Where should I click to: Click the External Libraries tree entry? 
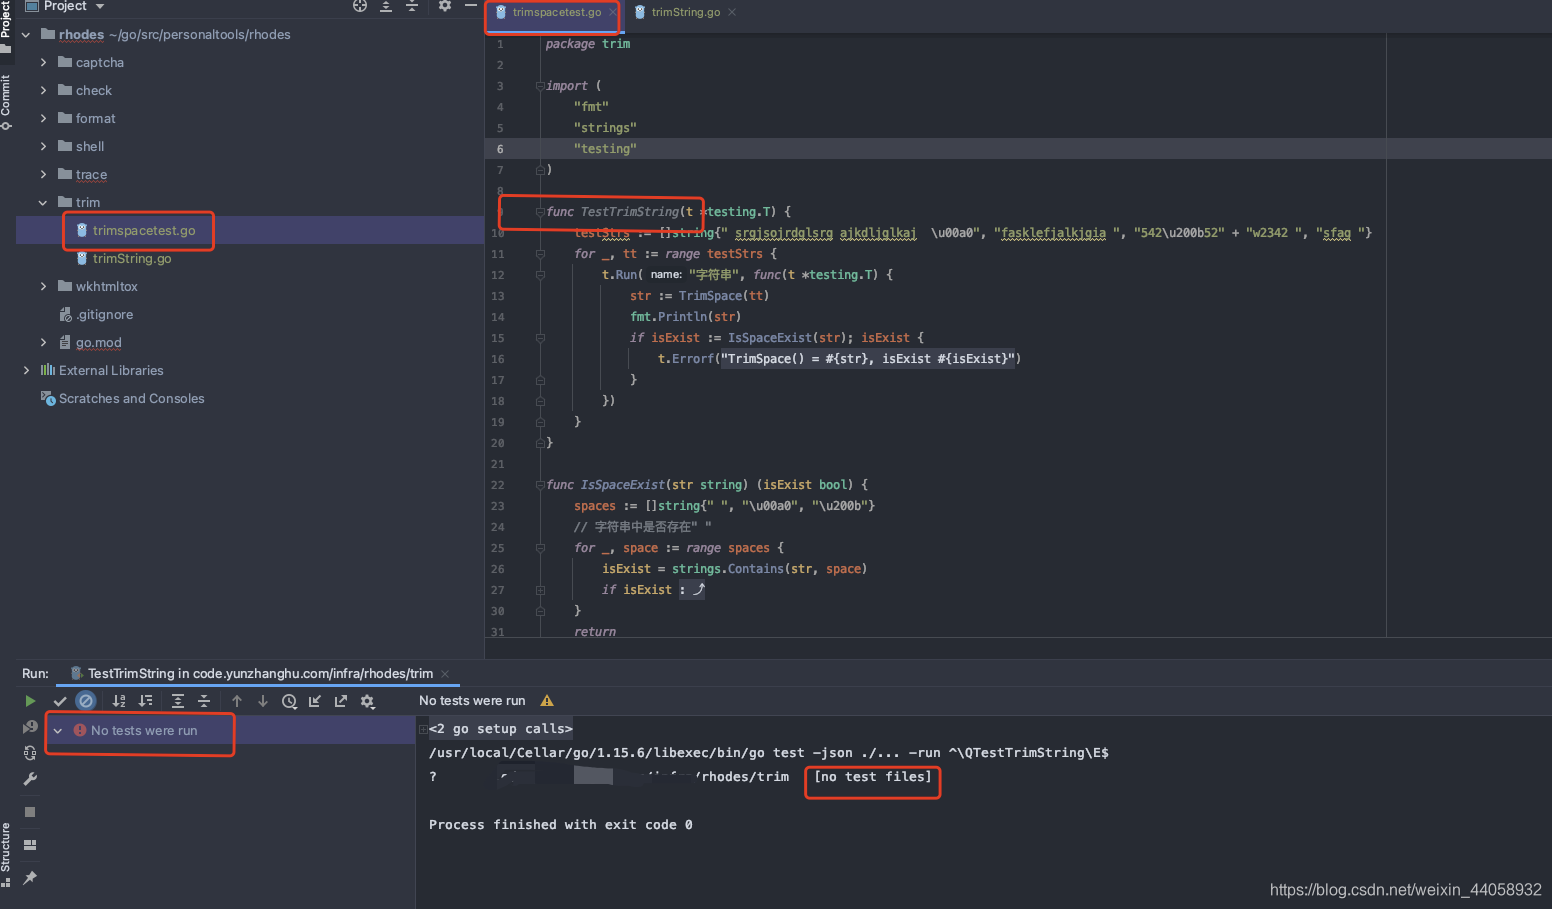point(109,370)
